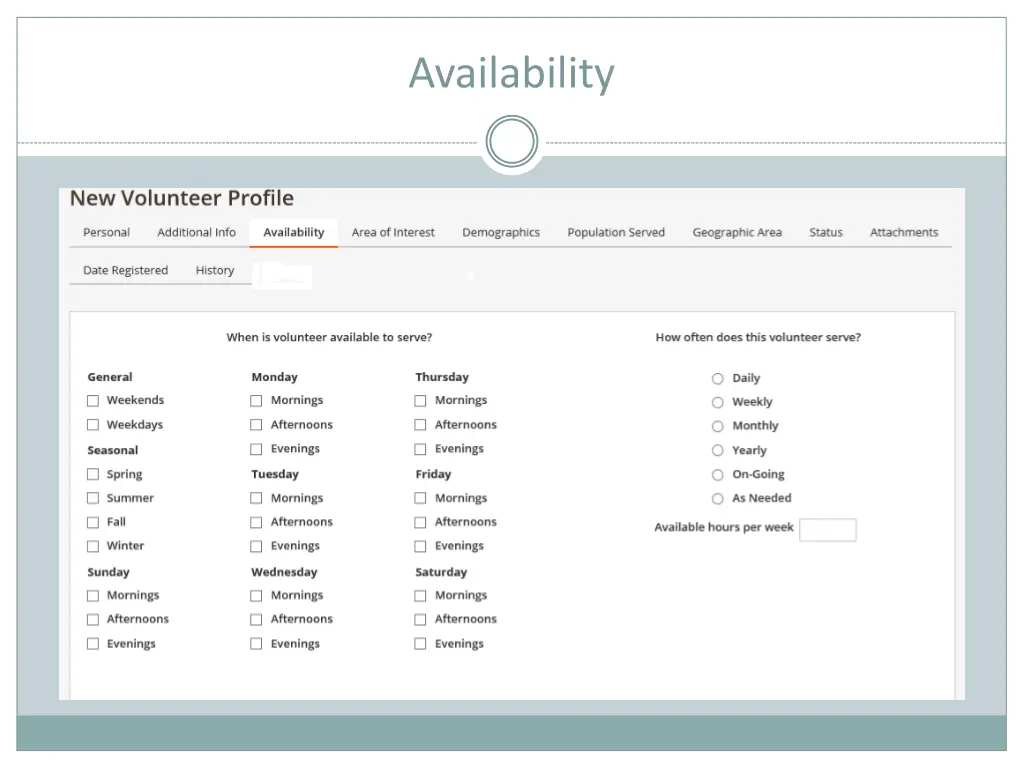Select the On-Going radio option
Viewport: 1024px width, 768px height.
718,475
